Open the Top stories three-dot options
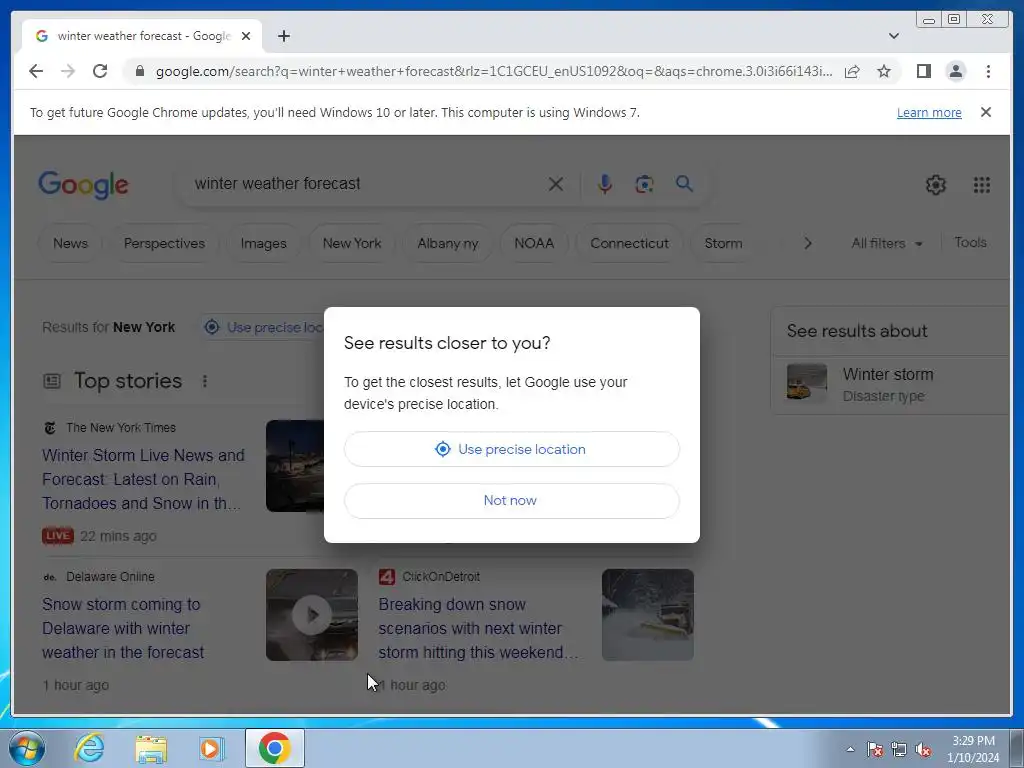 pos(204,381)
